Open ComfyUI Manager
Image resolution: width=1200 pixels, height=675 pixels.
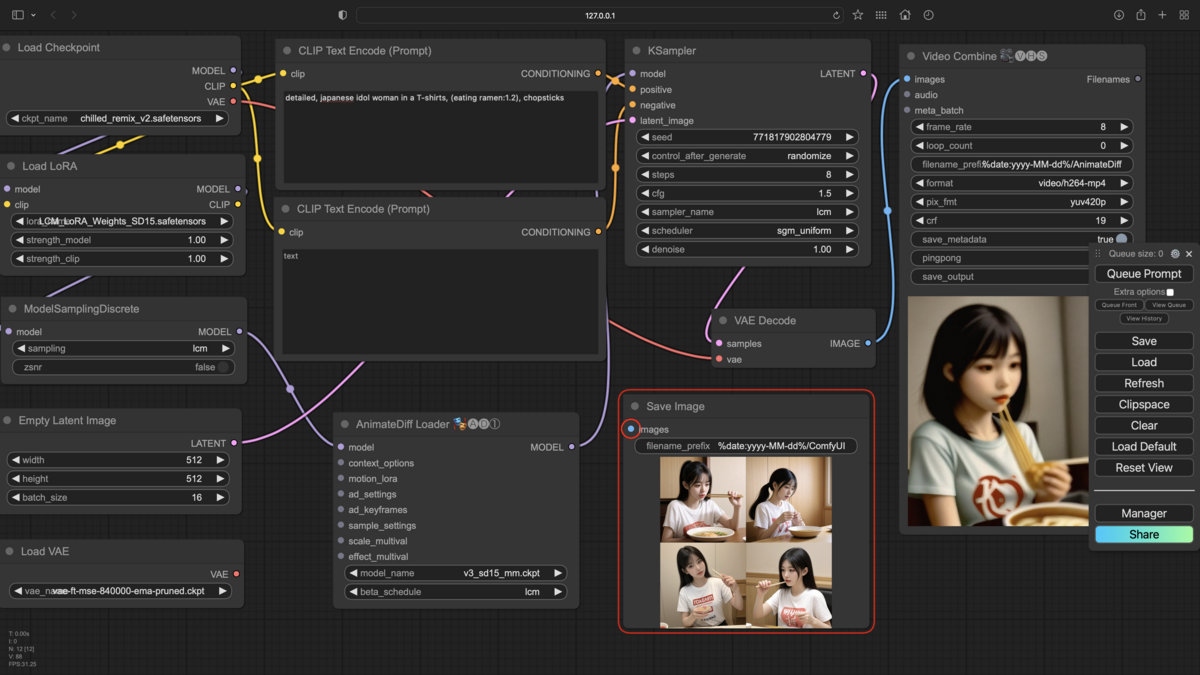coord(1144,513)
